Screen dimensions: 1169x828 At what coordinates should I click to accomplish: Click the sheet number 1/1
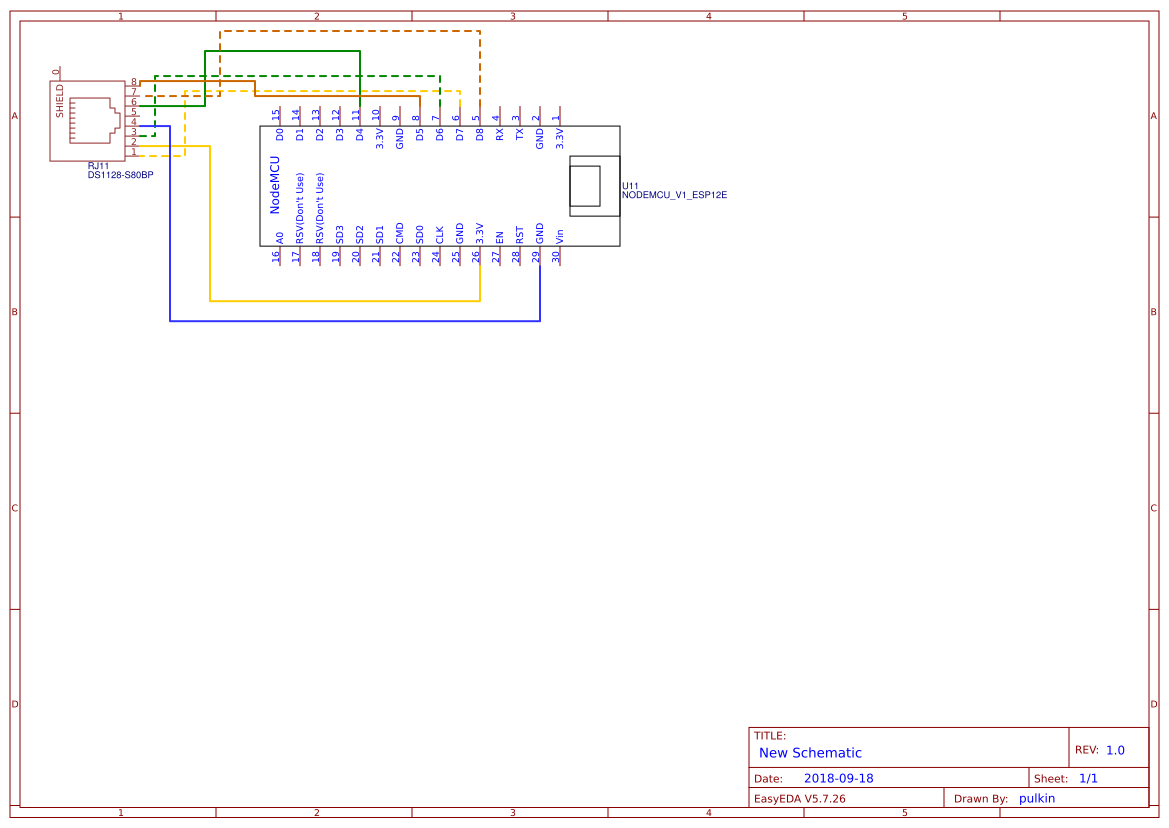click(1088, 778)
